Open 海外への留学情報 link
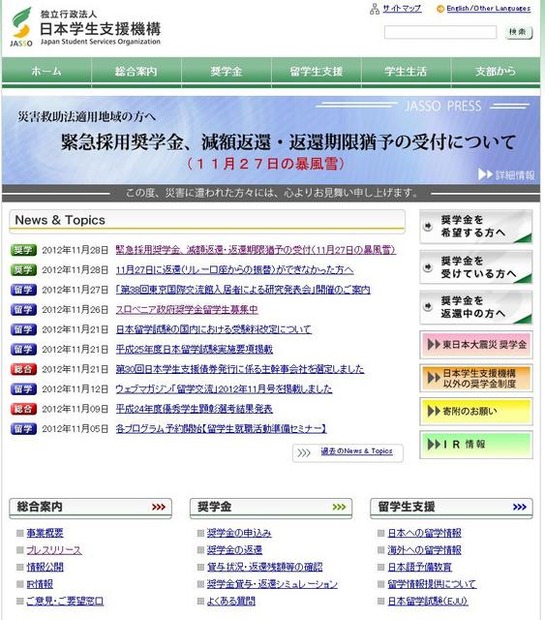 [x=424, y=550]
